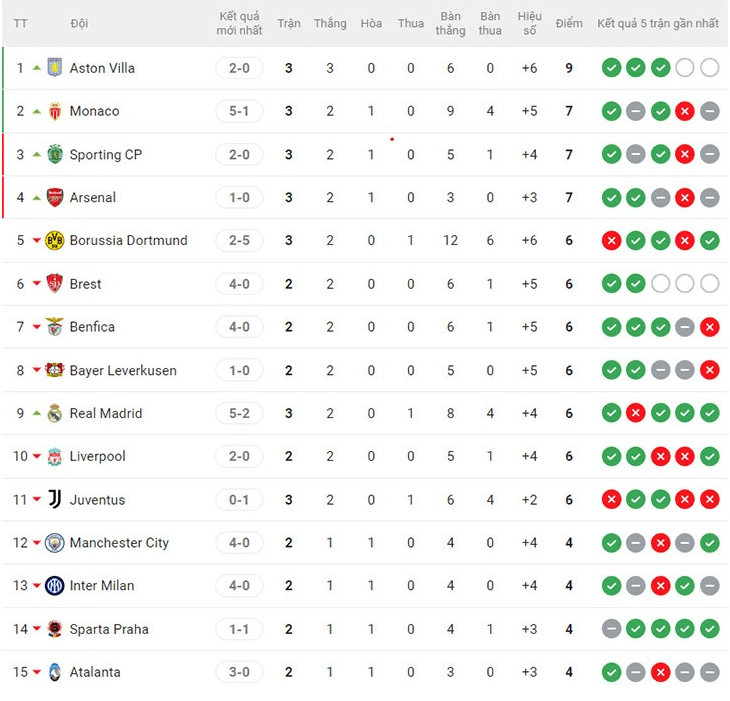Select the Borussia Dortmund BVB logo
Screen dimensions: 730x701
tap(54, 241)
